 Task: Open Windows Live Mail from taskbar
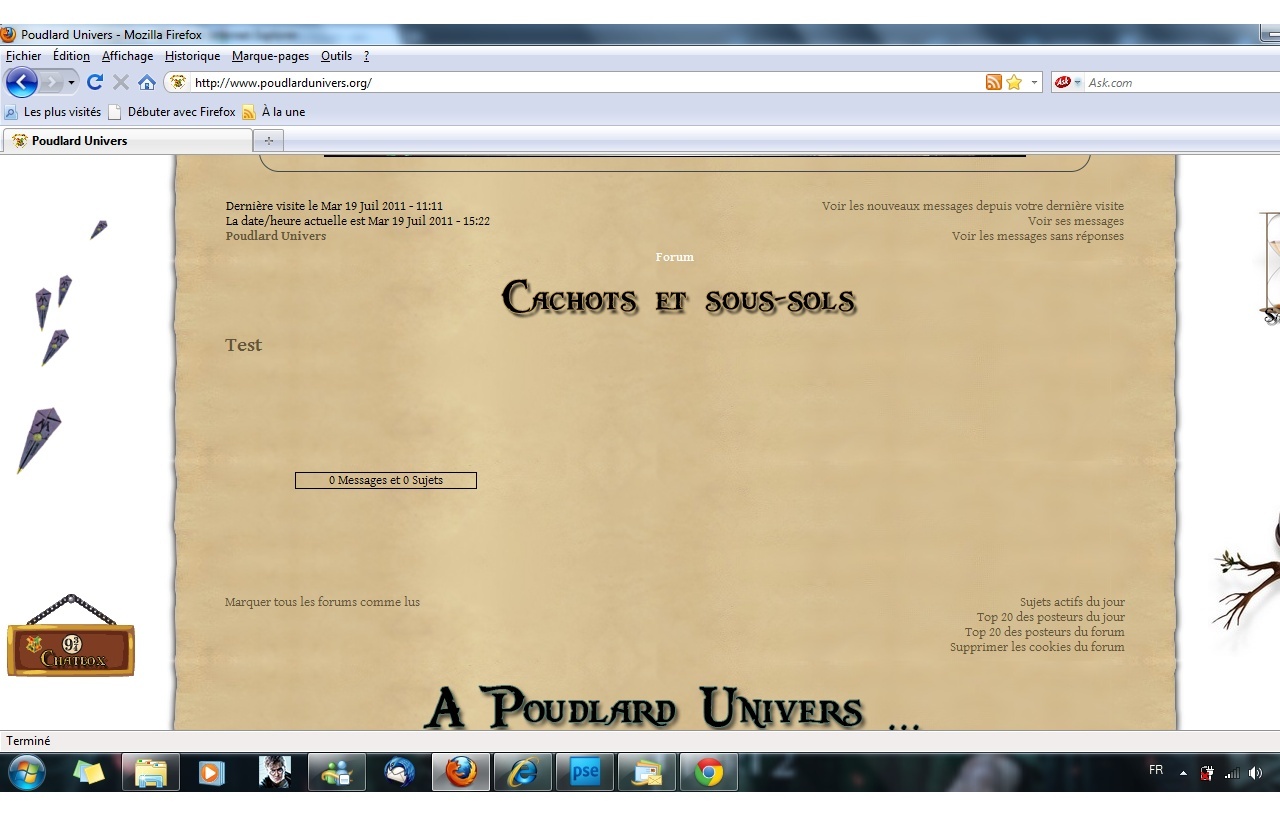(x=647, y=772)
